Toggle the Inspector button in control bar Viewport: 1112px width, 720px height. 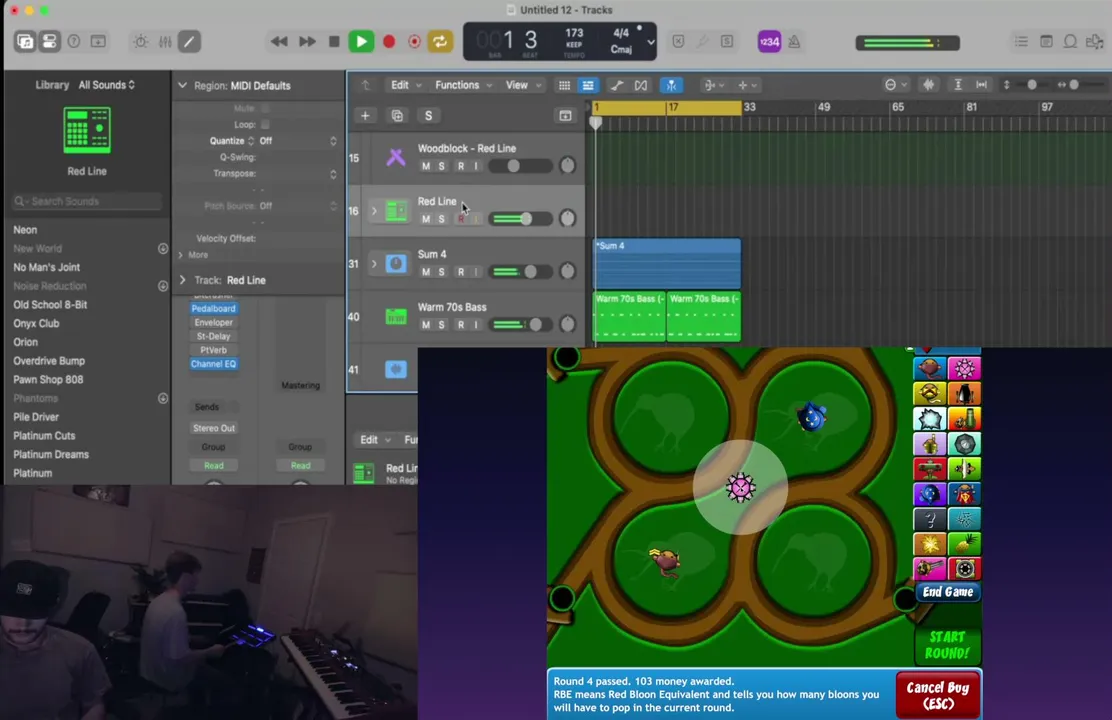49,41
